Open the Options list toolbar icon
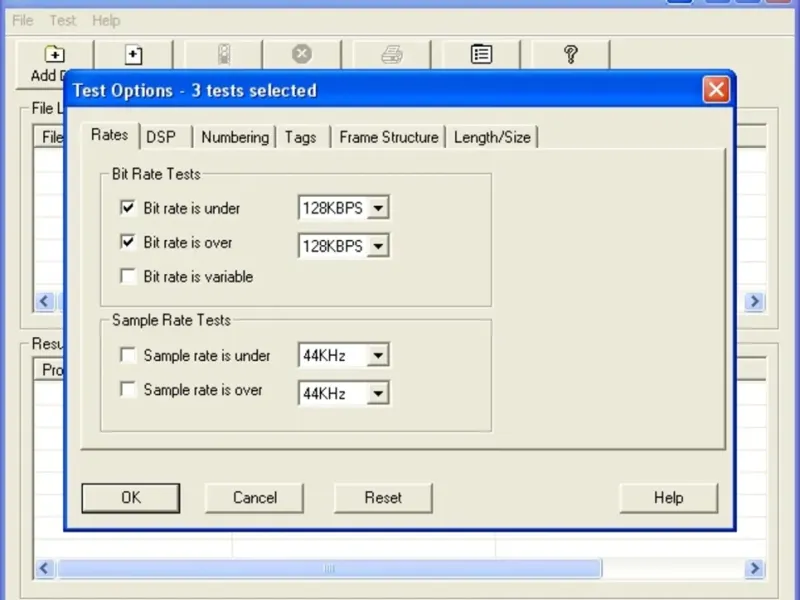This screenshot has height=600, width=800. pos(481,54)
